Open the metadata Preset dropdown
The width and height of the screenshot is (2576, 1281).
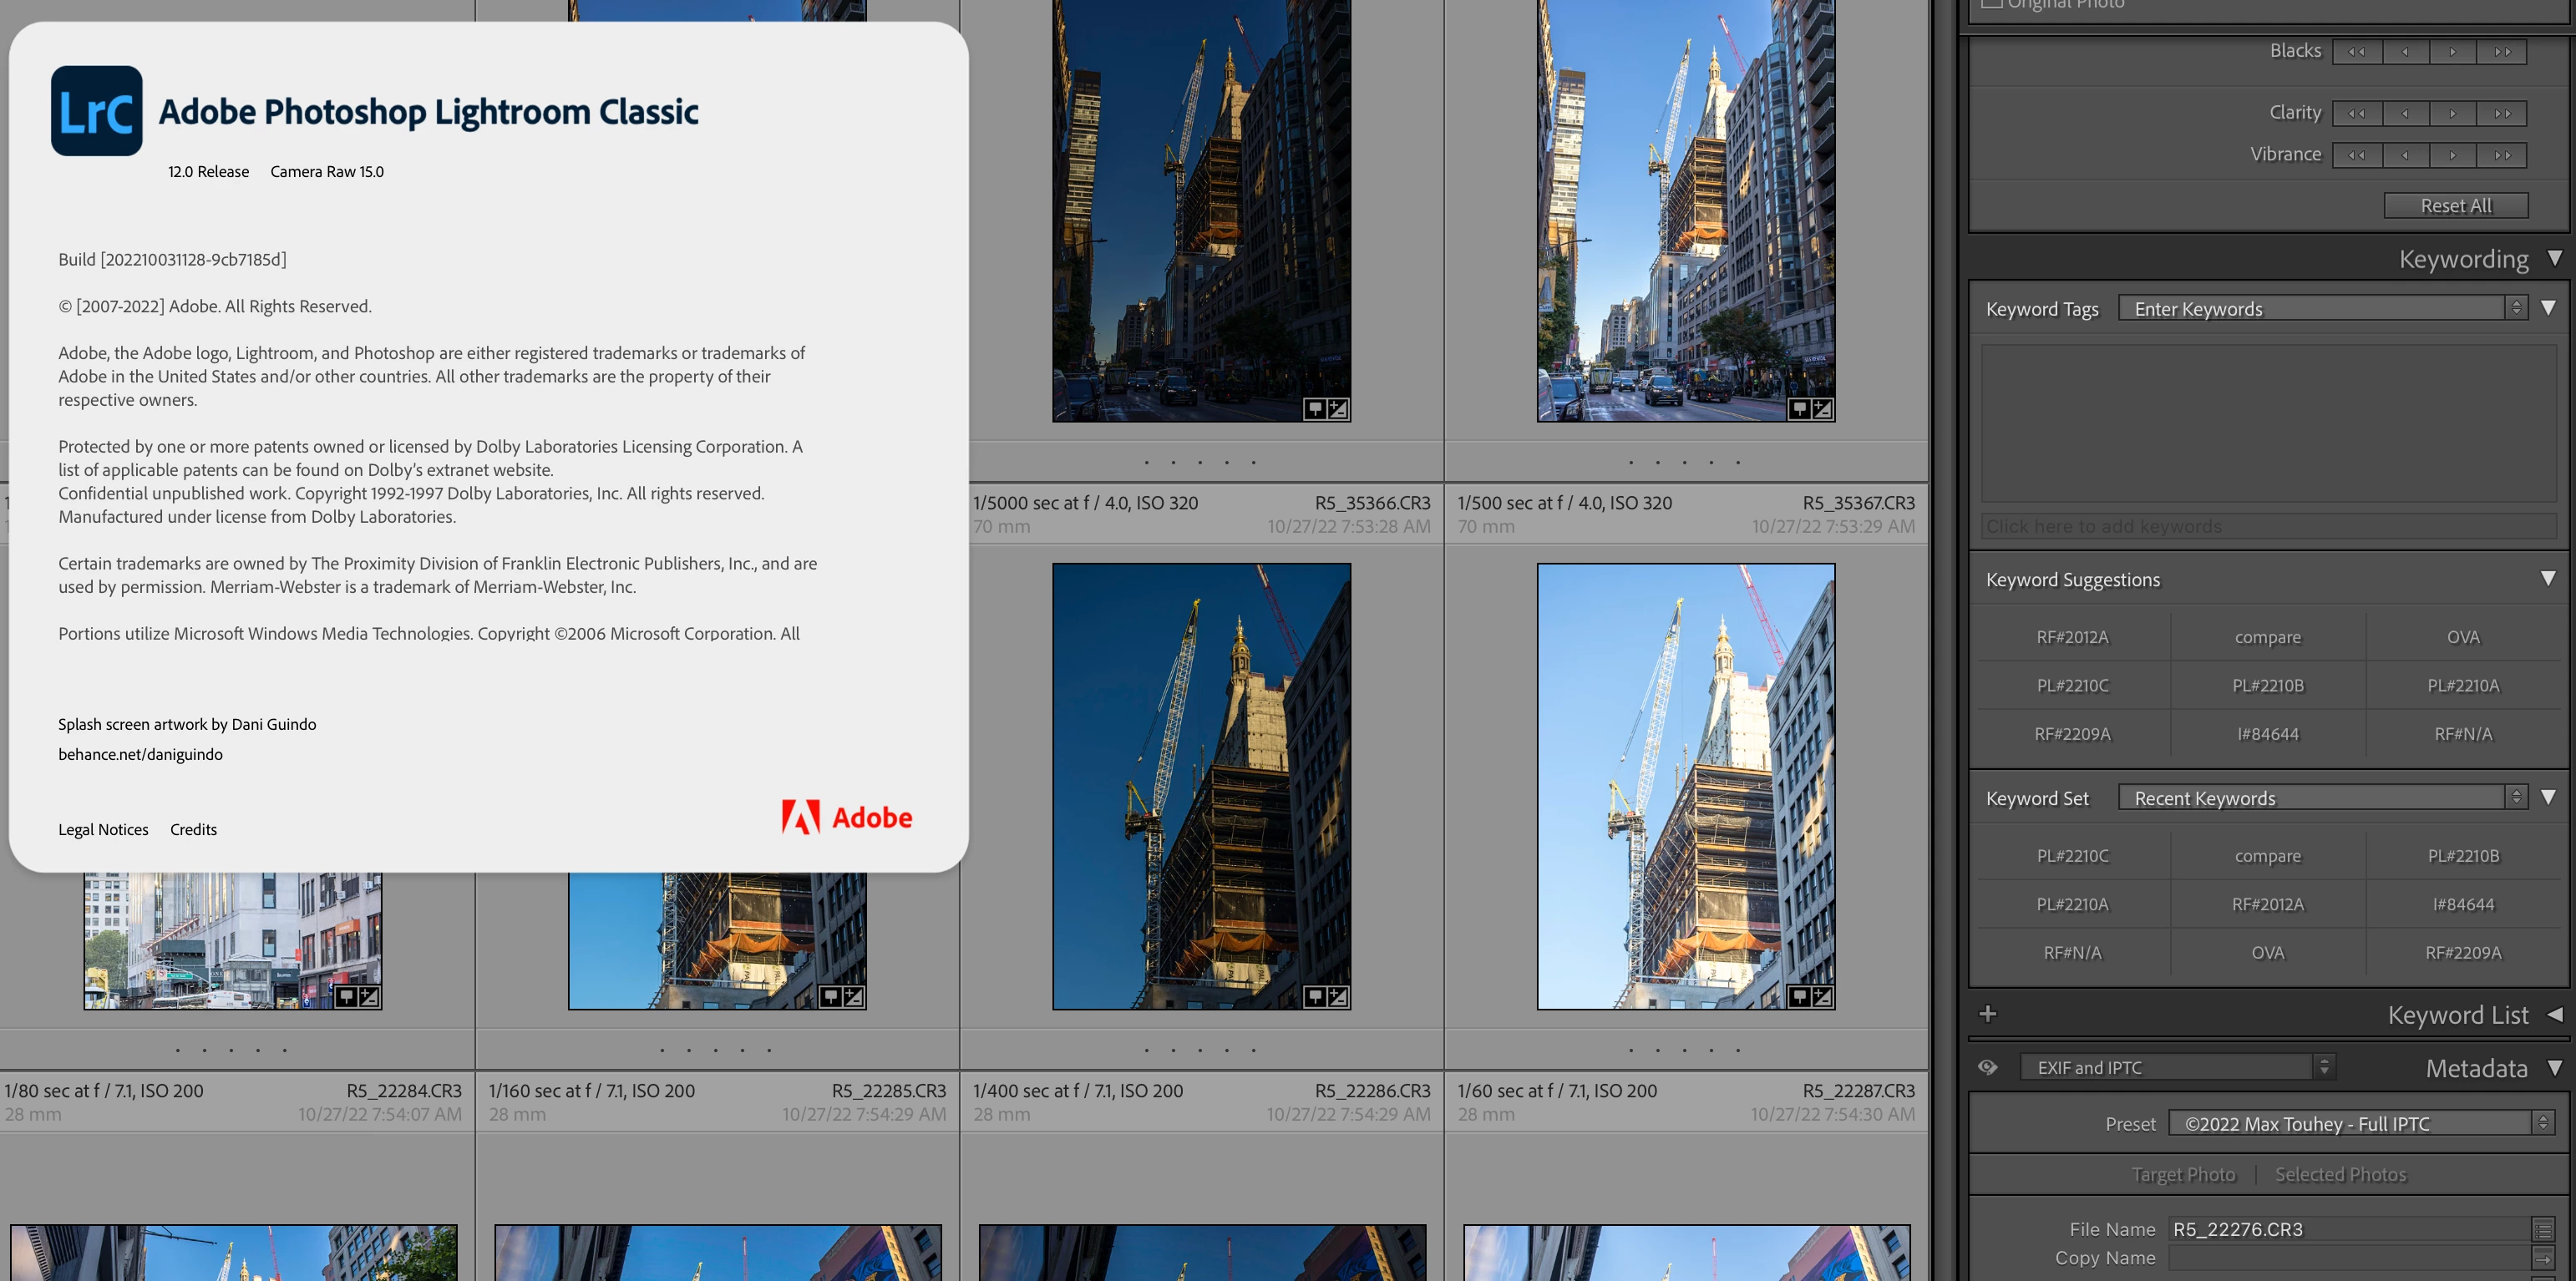pos(2543,1123)
